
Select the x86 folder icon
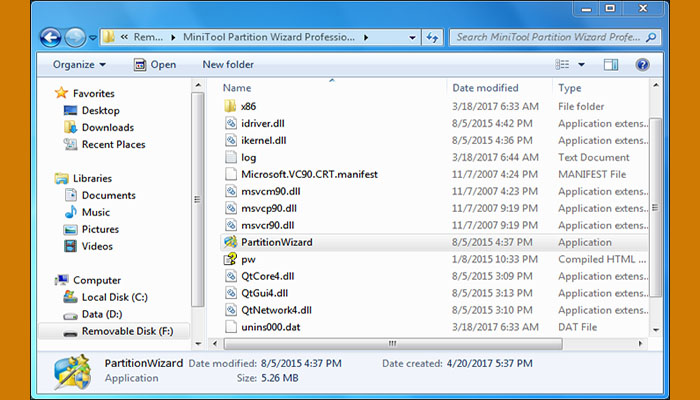(x=230, y=106)
